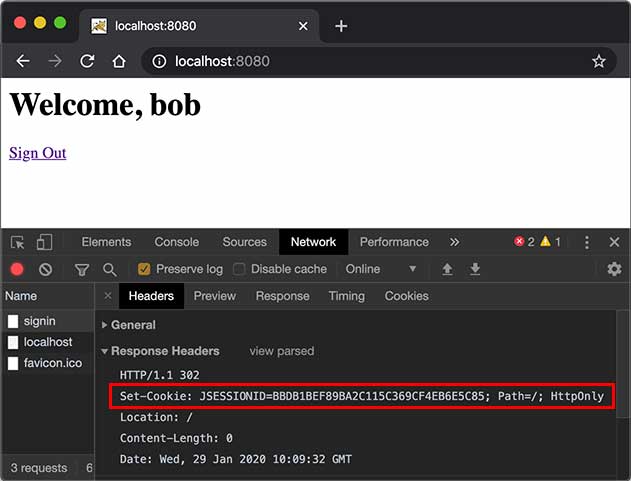This screenshot has width=631, height=481.
Task: Click the Sign Out link
Action: click(x=38, y=153)
